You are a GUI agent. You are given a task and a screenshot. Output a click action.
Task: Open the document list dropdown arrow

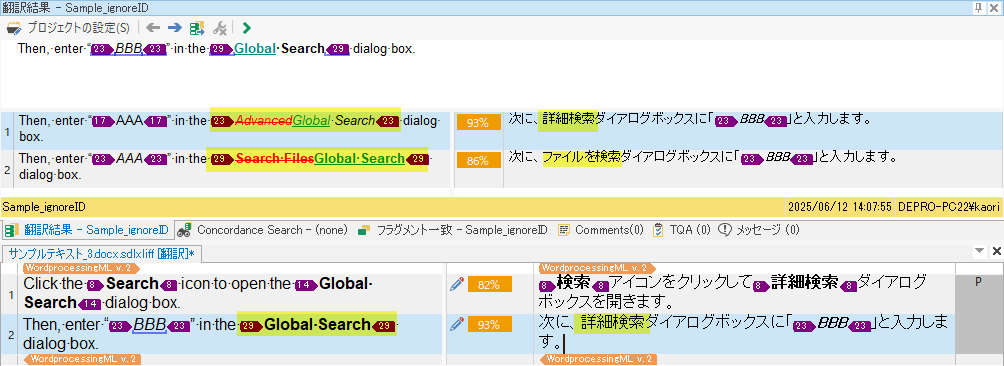click(x=980, y=251)
